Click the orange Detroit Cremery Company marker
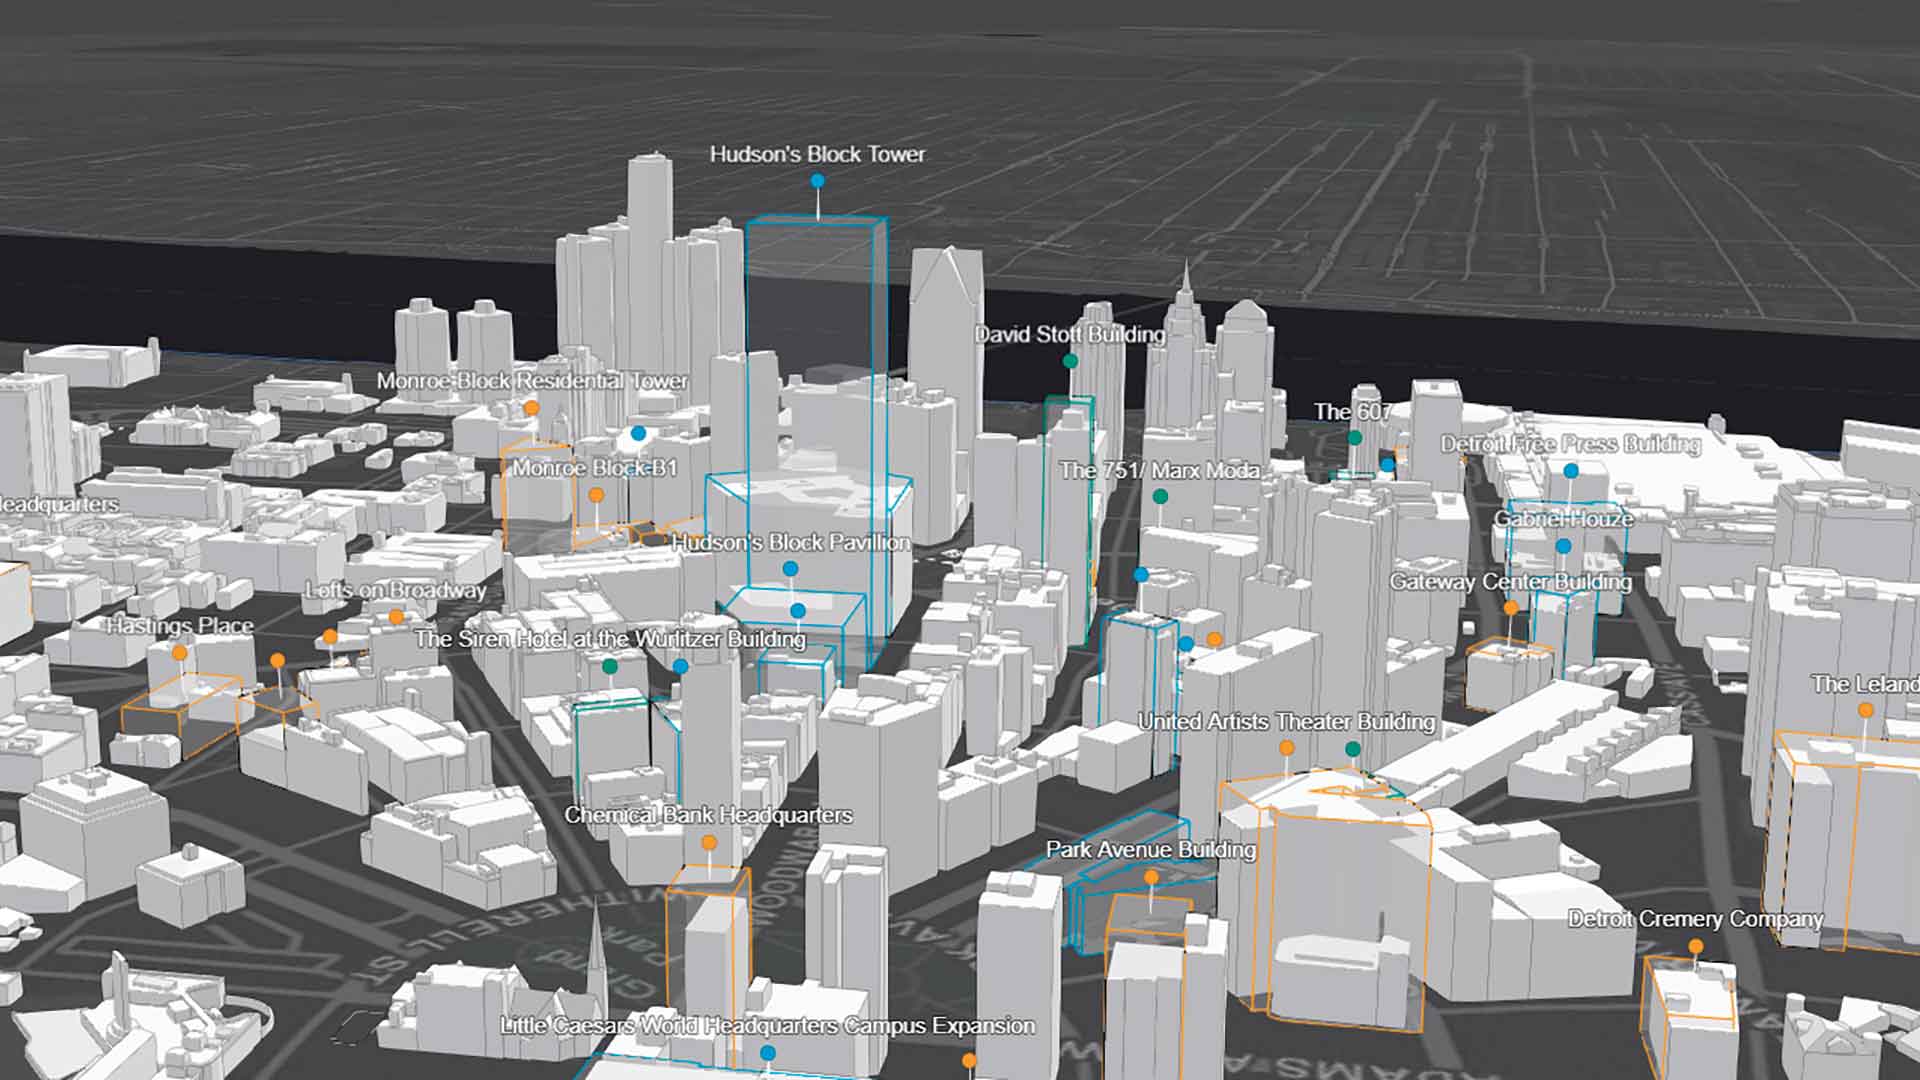This screenshot has height=1080, width=1920. pos(1696,946)
